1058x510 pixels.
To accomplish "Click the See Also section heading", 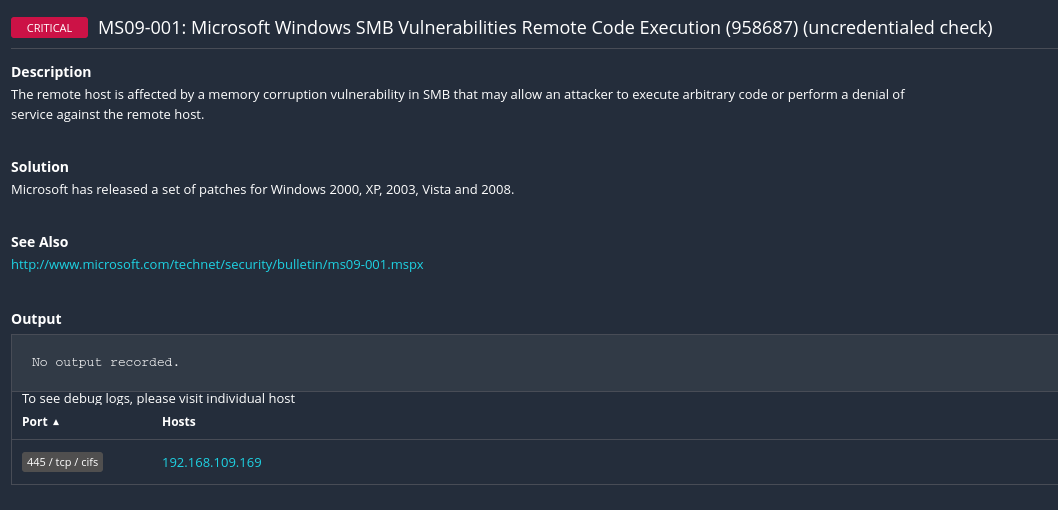I will [39, 242].
